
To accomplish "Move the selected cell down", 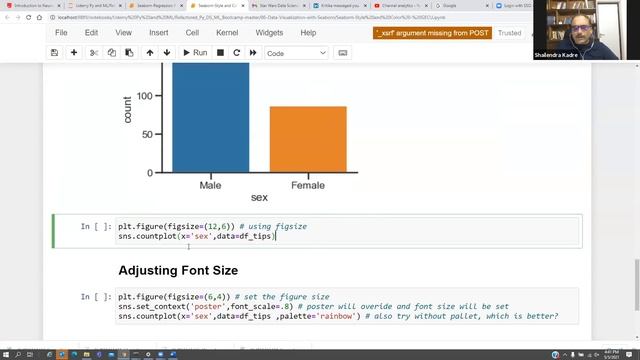I will 167,53.
